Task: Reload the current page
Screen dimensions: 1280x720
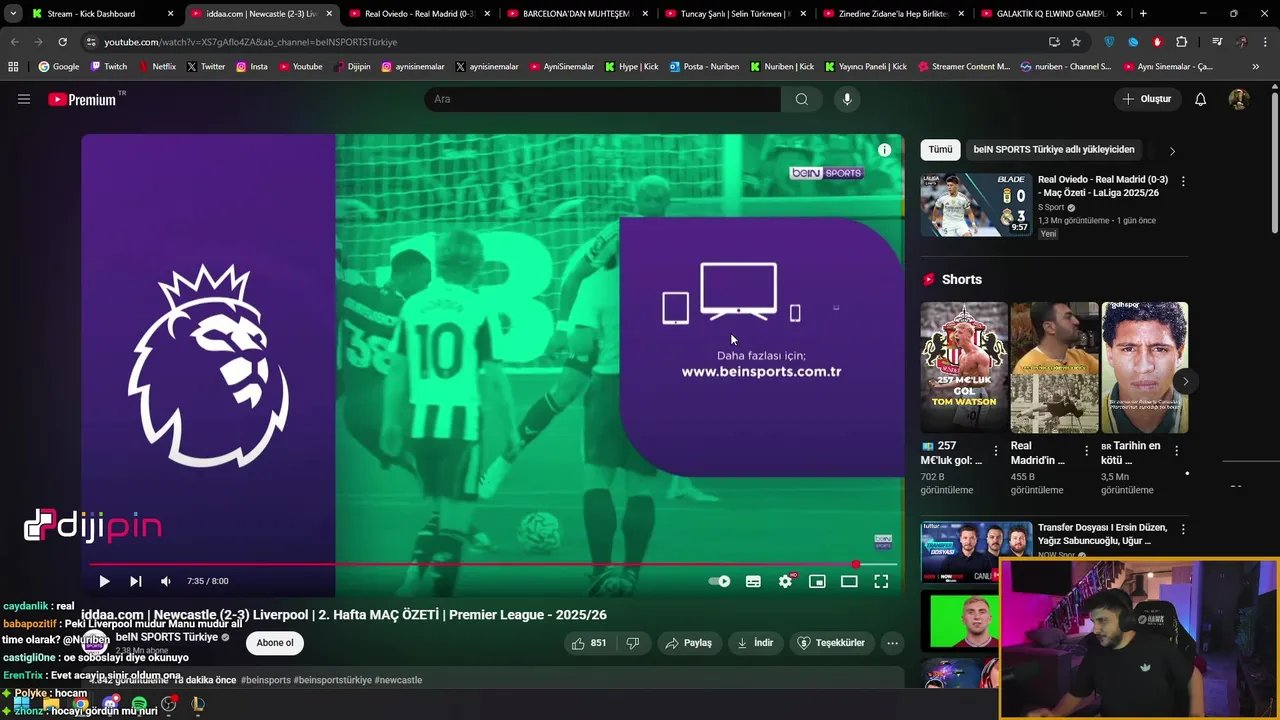Action: click(x=62, y=42)
